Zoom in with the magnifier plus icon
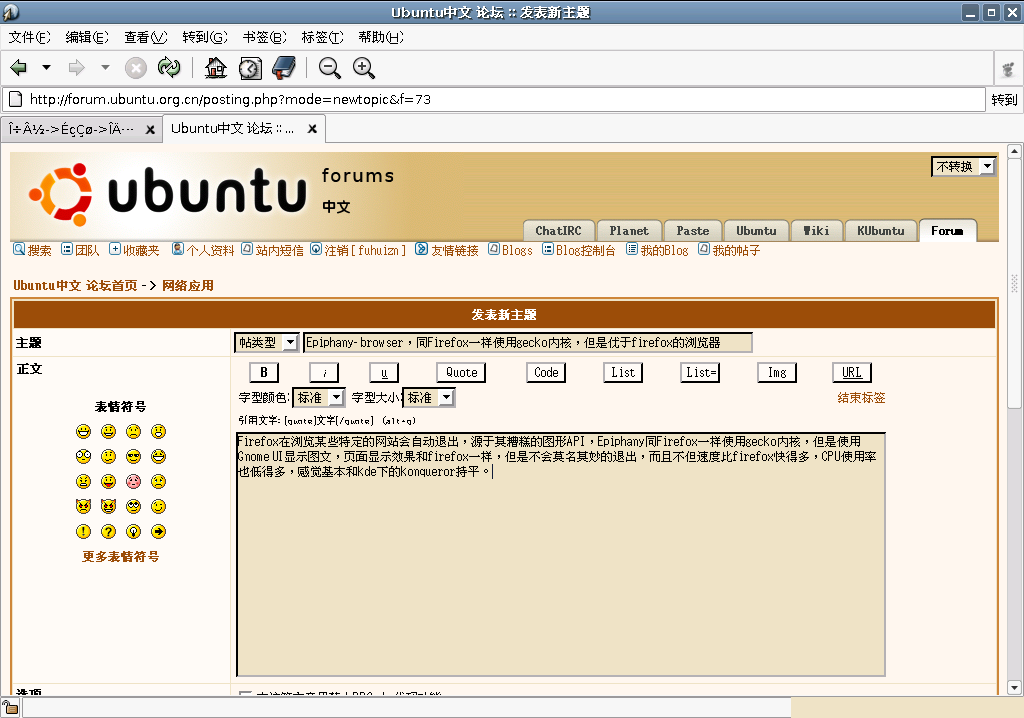The height and width of the screenshot is (718, 1024). point(364,68)
